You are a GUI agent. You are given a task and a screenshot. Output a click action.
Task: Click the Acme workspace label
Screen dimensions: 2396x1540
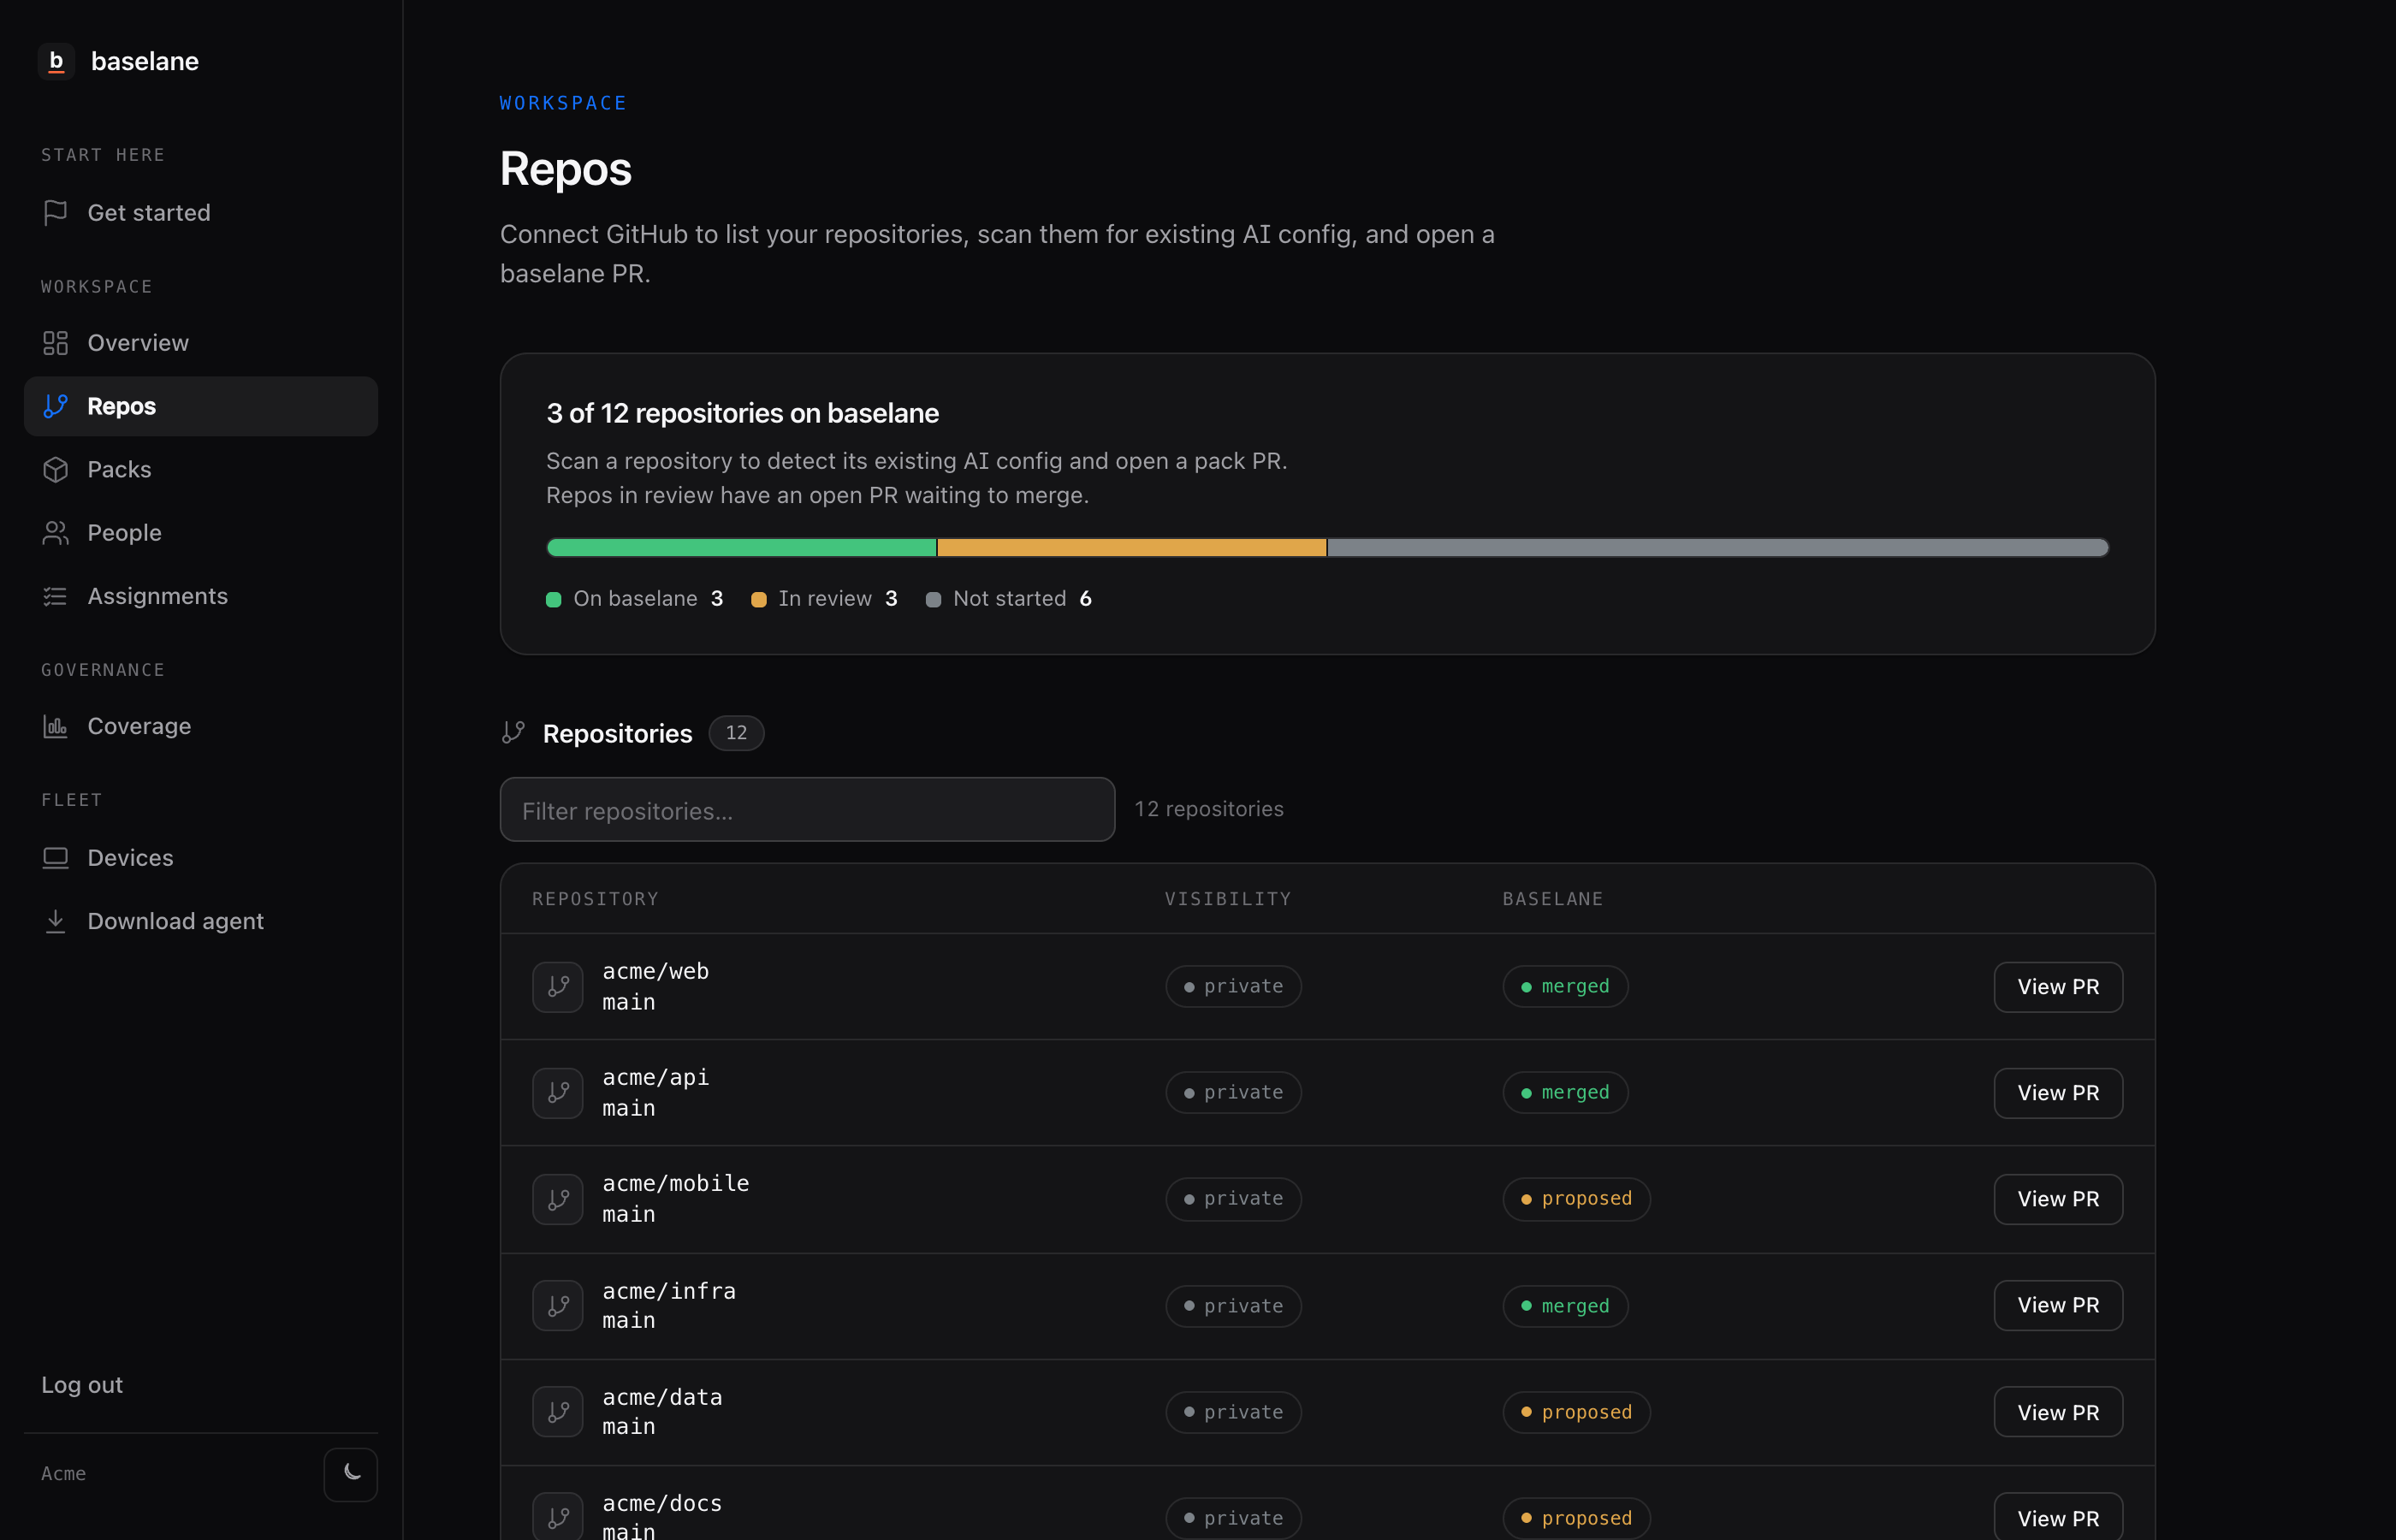point(63,1474)
